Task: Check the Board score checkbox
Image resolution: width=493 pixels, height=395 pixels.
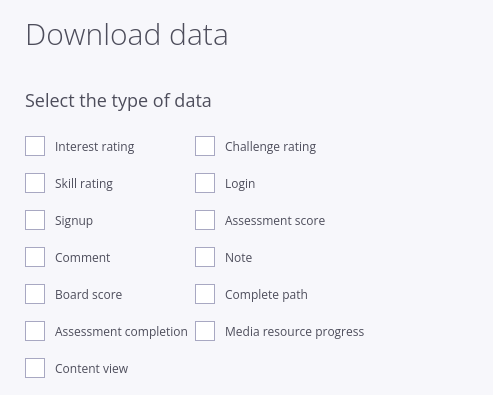Action: click(35, 294)
